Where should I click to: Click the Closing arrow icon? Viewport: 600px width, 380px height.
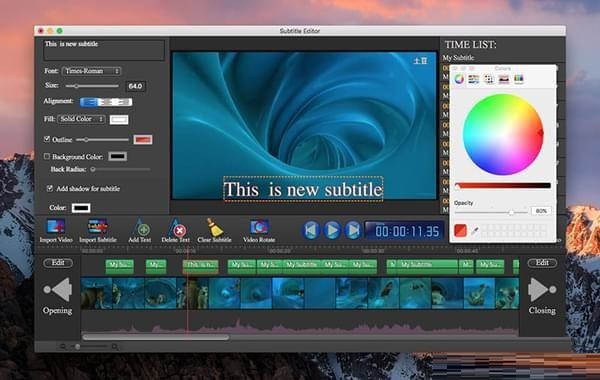(x=542, y=290)
